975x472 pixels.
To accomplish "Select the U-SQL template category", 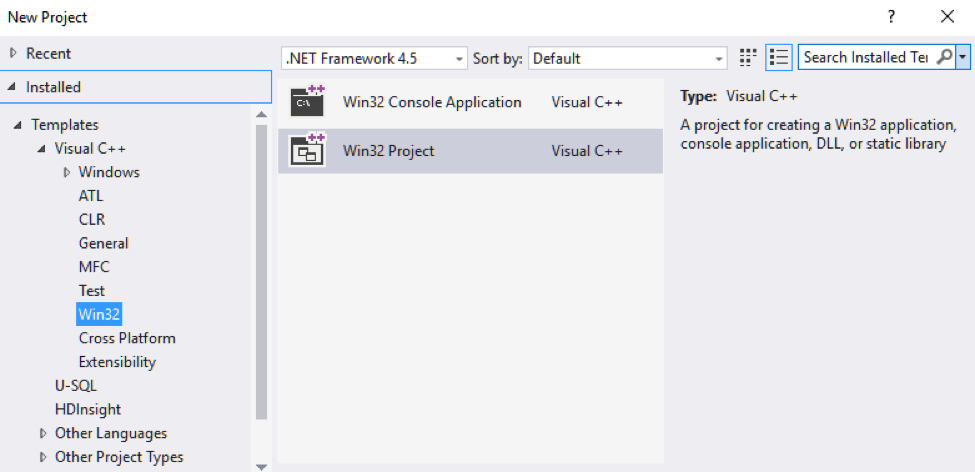I will click(x=76, y=385).
